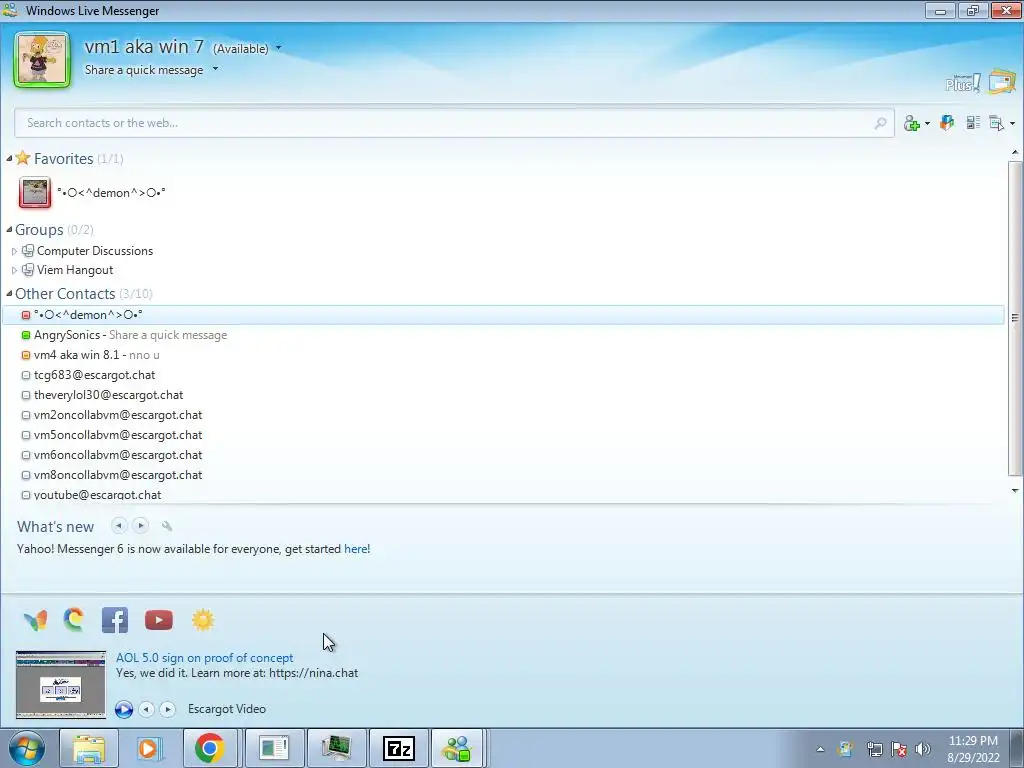
Task: Expand the Computer Discussions group
Action: [14, 251]
